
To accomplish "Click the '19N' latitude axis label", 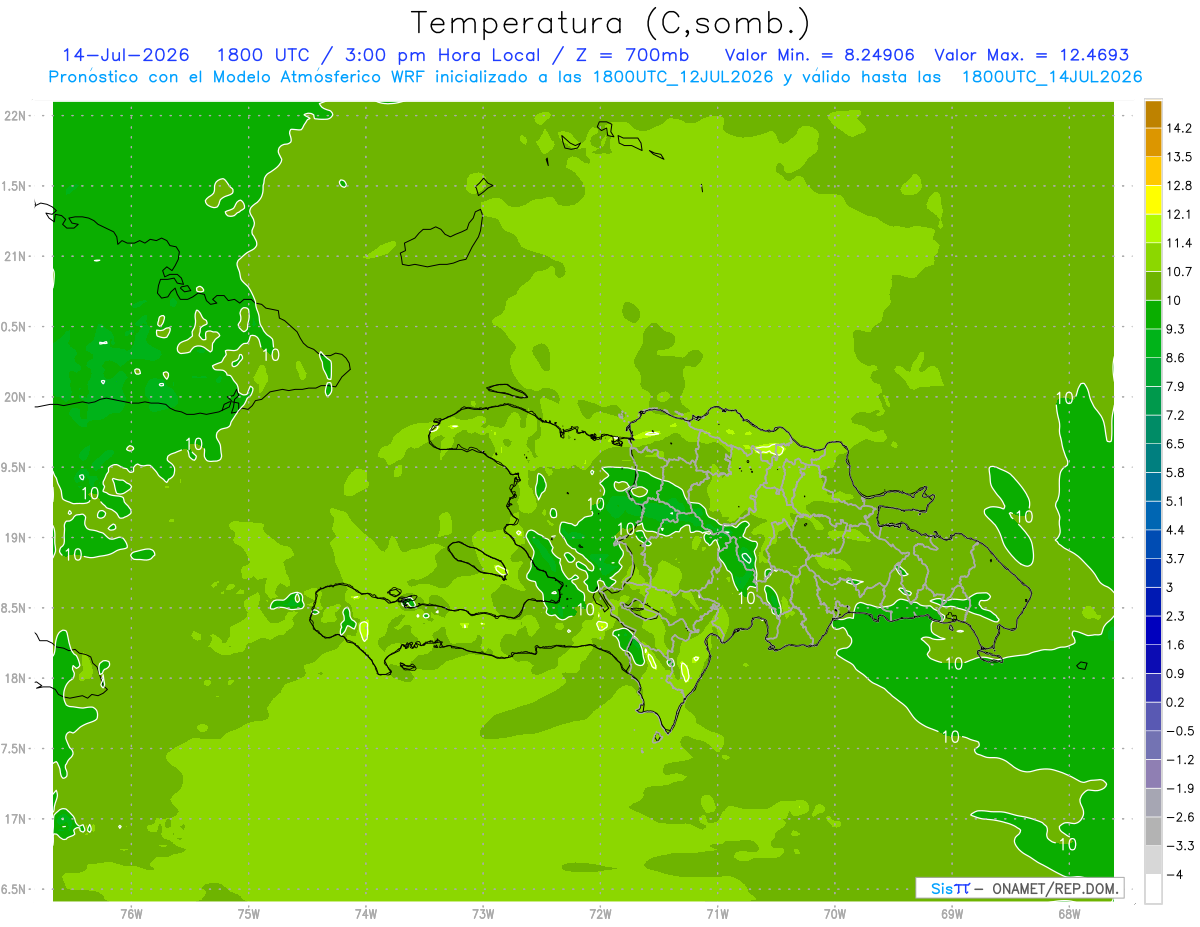I will pyautogui.click(x=17, y=538).
